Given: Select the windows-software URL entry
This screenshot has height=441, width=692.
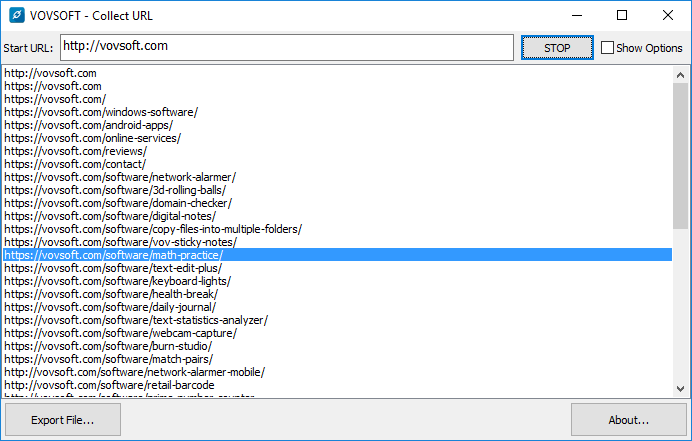Looking at the screenshot, I should point(101,112).
